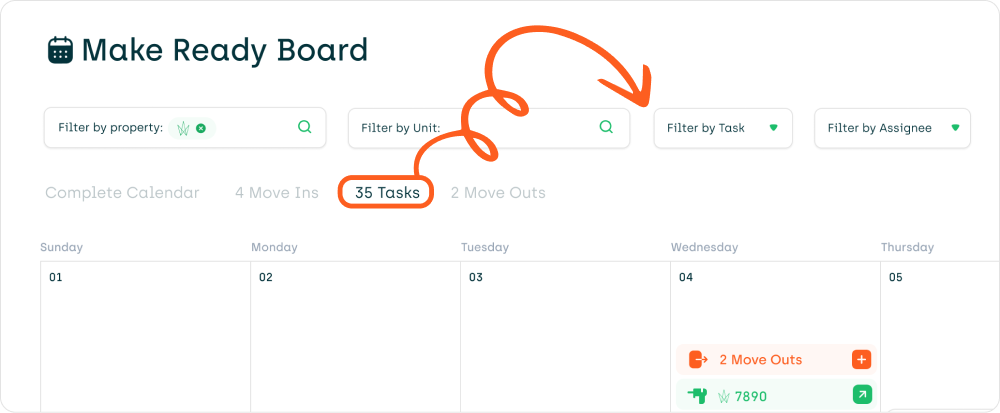
Task: Click the search icon in unit filter
Action: [607, 127]
